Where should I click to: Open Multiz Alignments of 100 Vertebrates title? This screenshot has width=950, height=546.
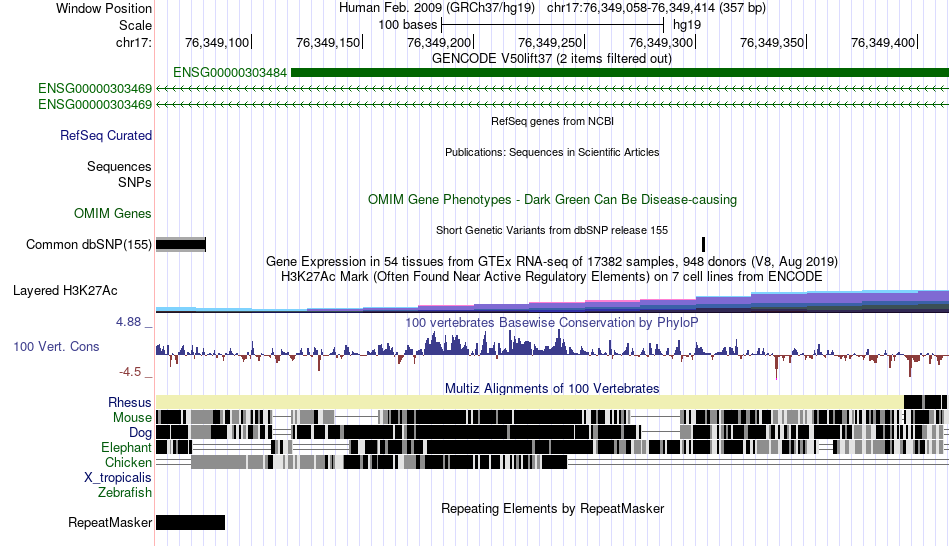552,388
